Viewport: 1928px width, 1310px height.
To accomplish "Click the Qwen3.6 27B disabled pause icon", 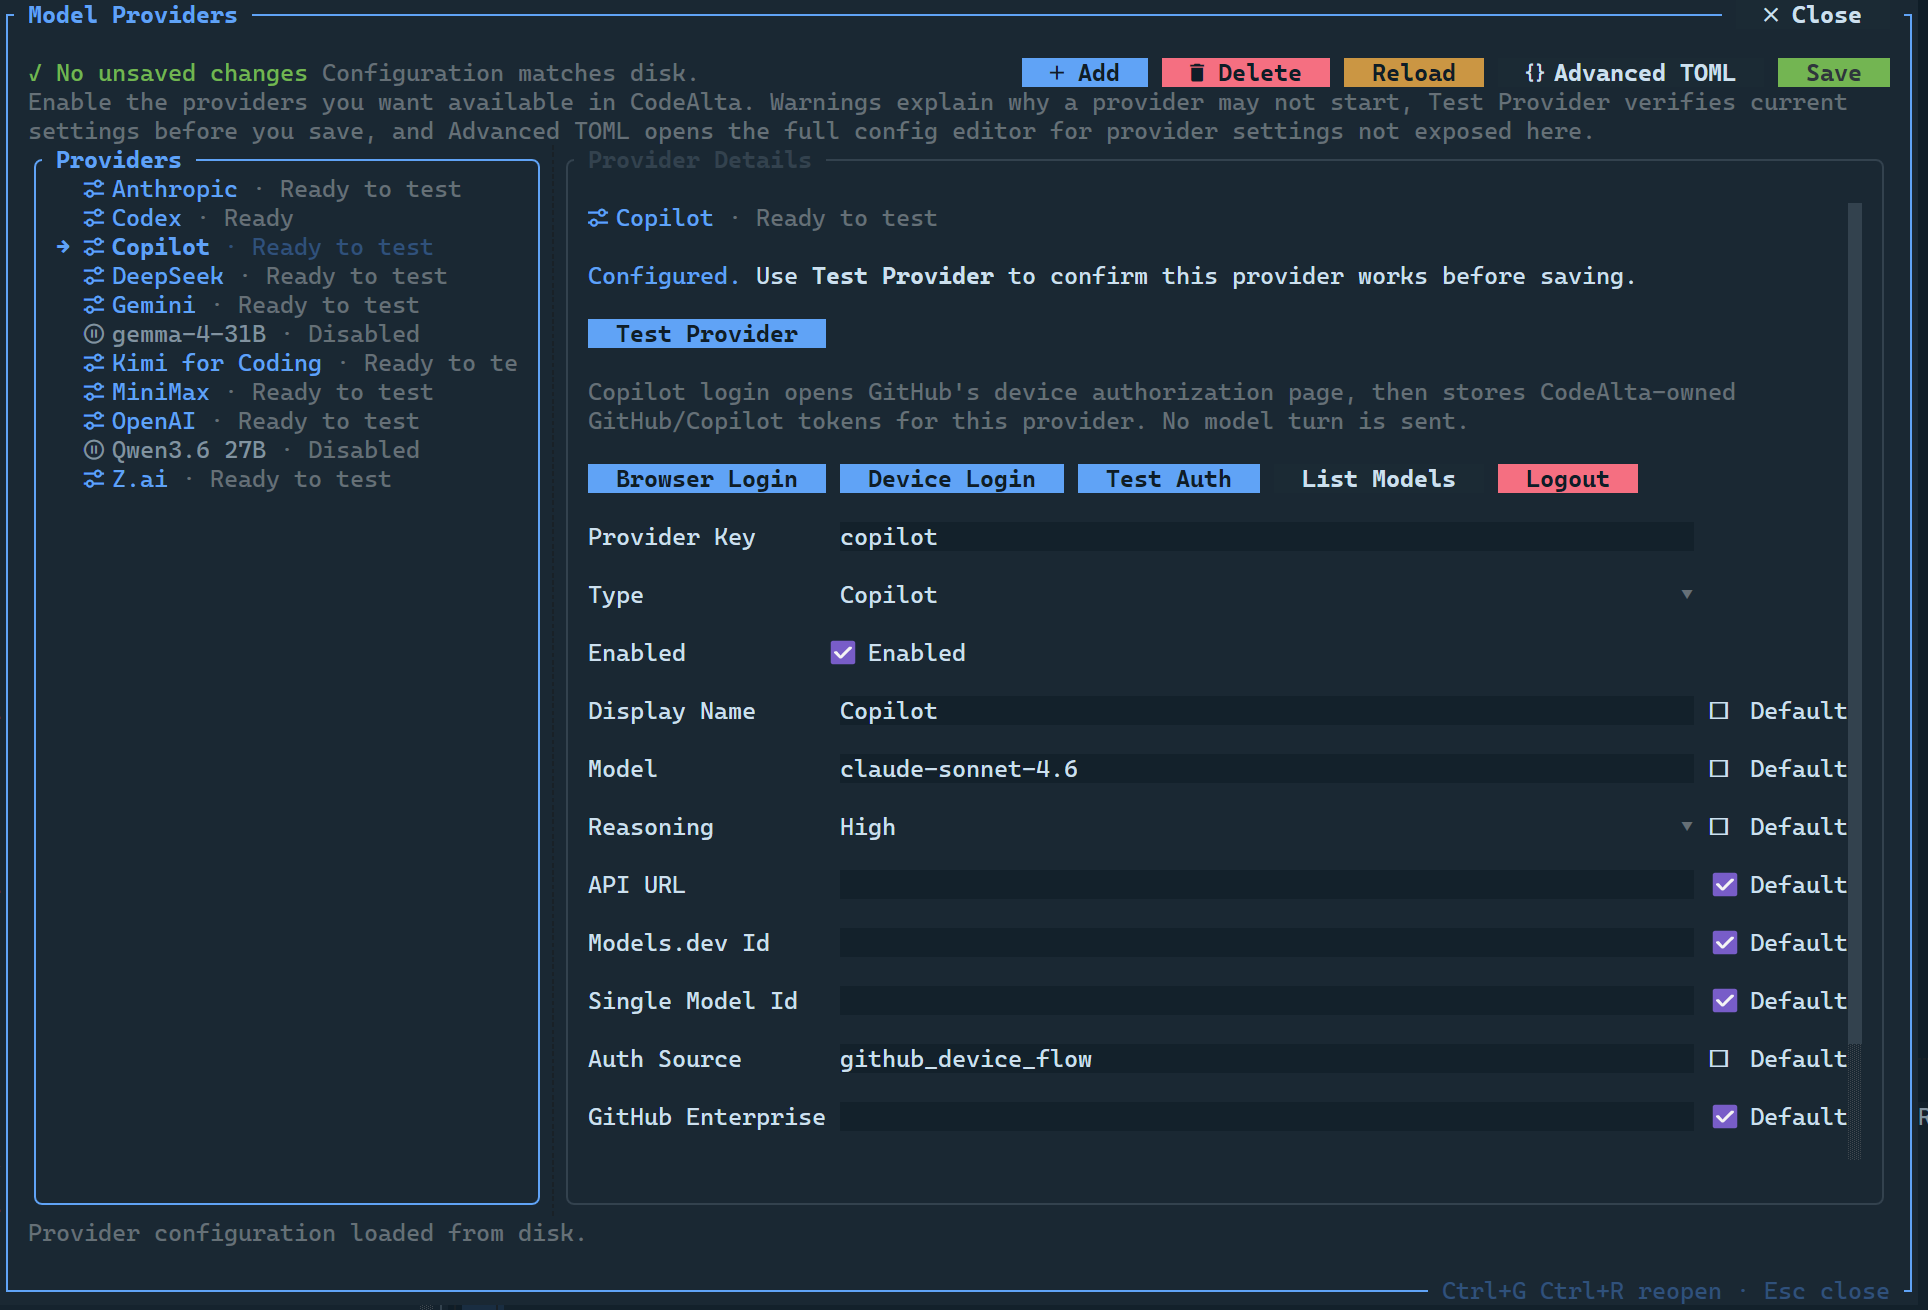I will 93,450.
